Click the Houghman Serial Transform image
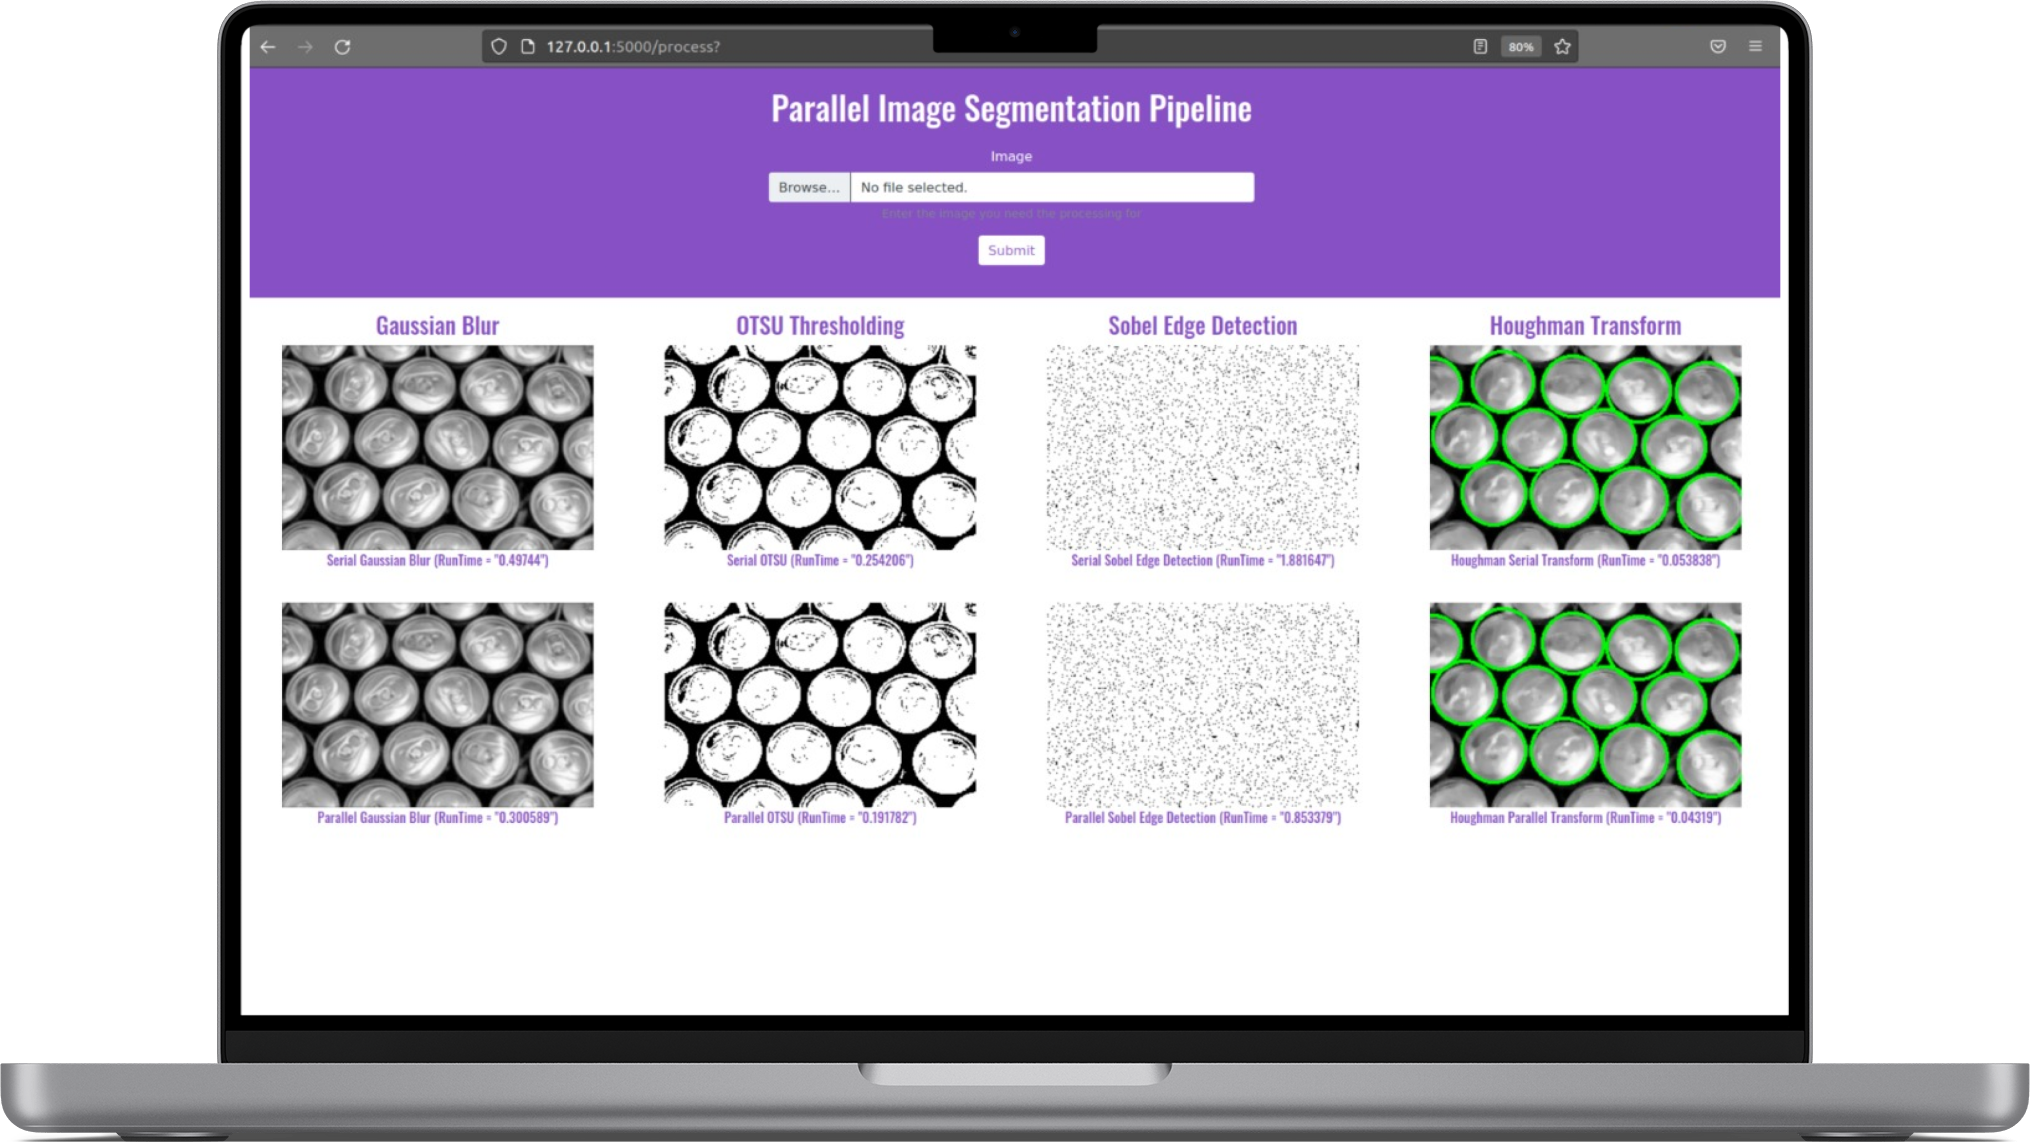The width and height of the screenshot is (2030, 1142). click(x=1585, y=447)
